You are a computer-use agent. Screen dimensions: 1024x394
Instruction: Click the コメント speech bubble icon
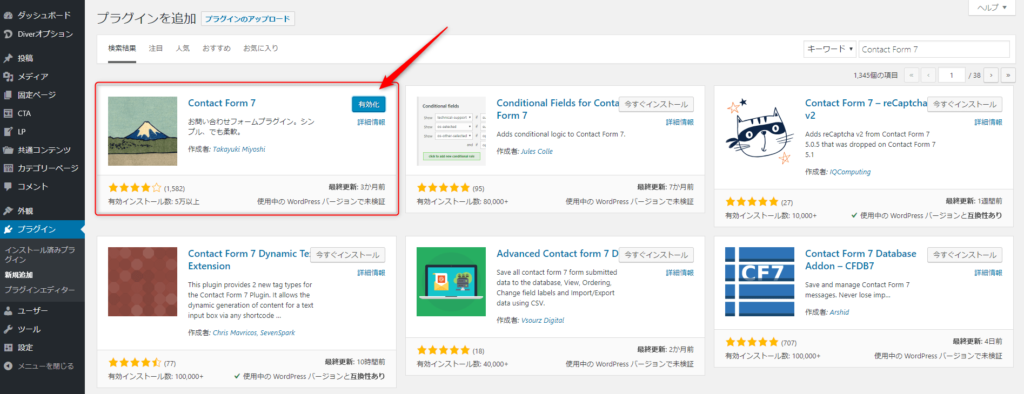pyautogui.click(x=8, y=186)
